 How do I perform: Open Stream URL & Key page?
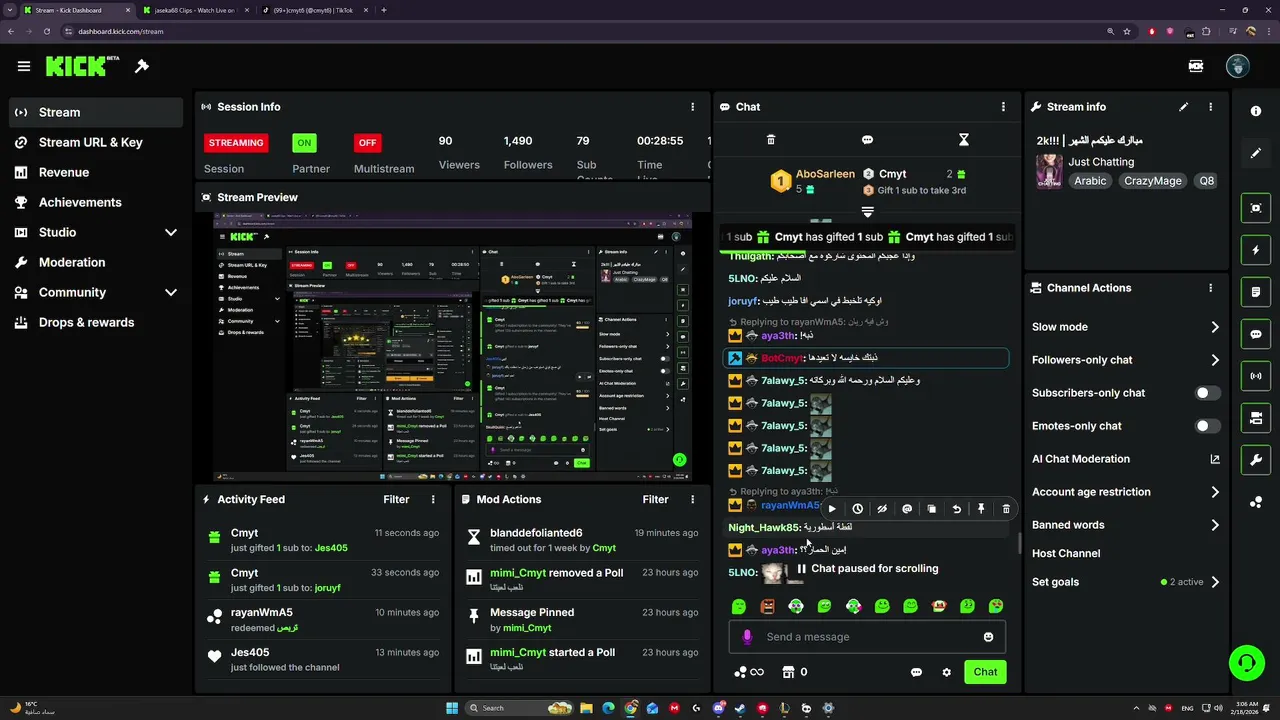point(96,142)
